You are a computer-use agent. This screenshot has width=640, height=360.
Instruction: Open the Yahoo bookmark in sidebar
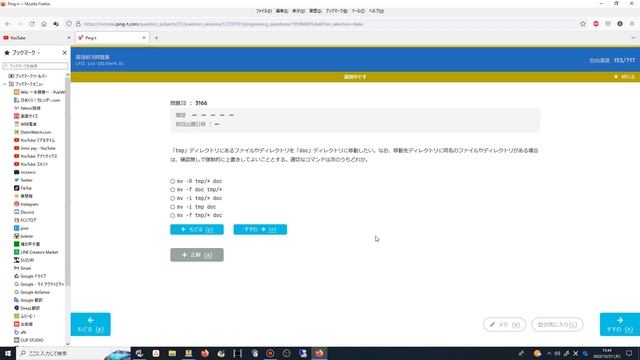click(x=27, y=108)
